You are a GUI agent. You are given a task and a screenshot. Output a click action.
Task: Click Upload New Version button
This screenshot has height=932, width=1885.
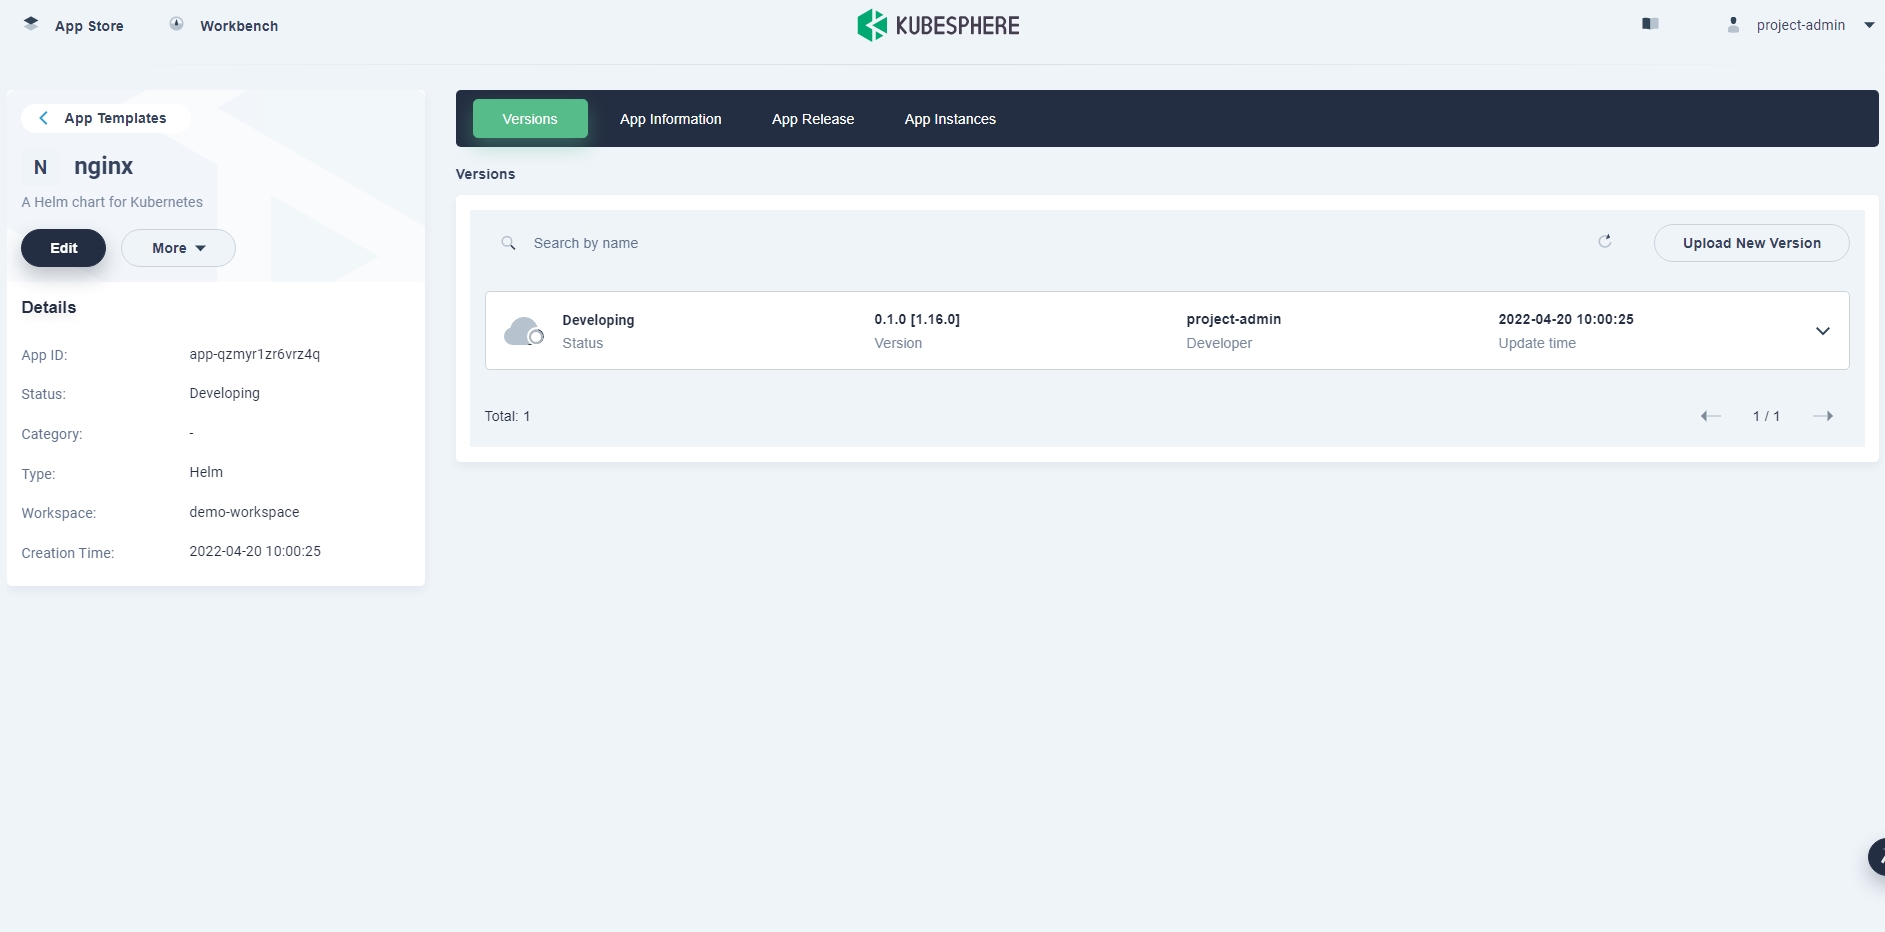click(x=1751, y=243)
